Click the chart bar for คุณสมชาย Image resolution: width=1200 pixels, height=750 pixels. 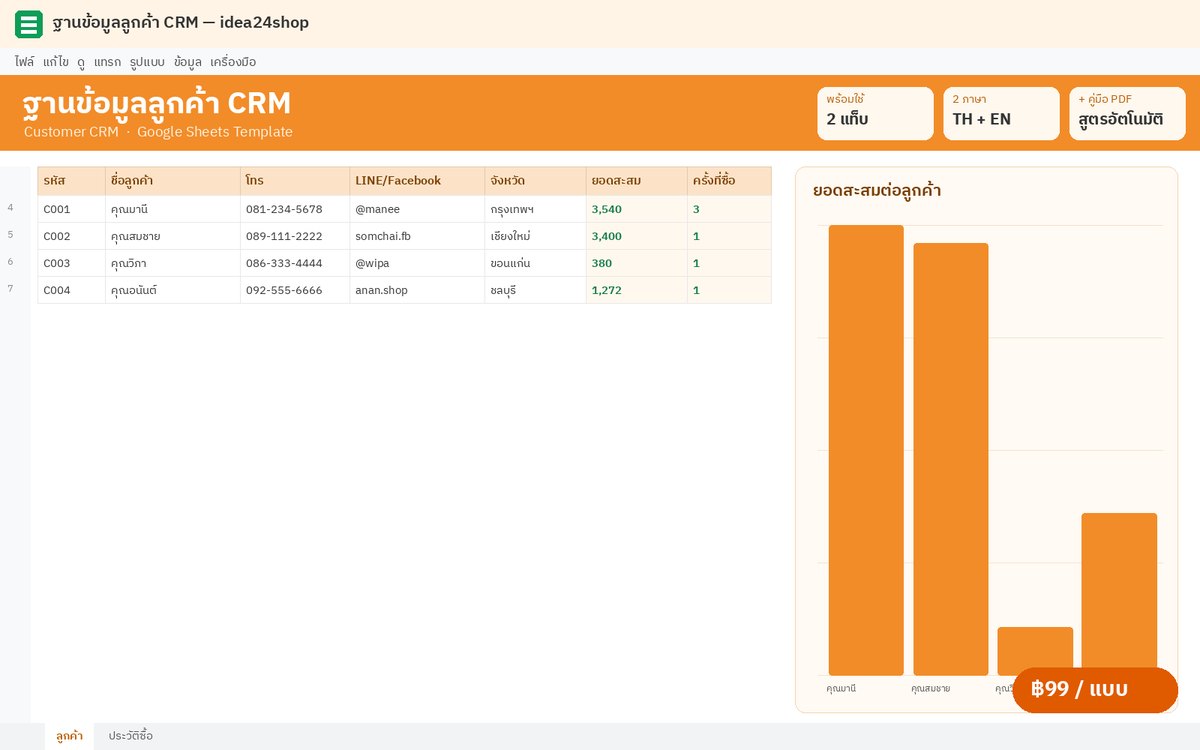pyautogui.click(x=951, y=459)
